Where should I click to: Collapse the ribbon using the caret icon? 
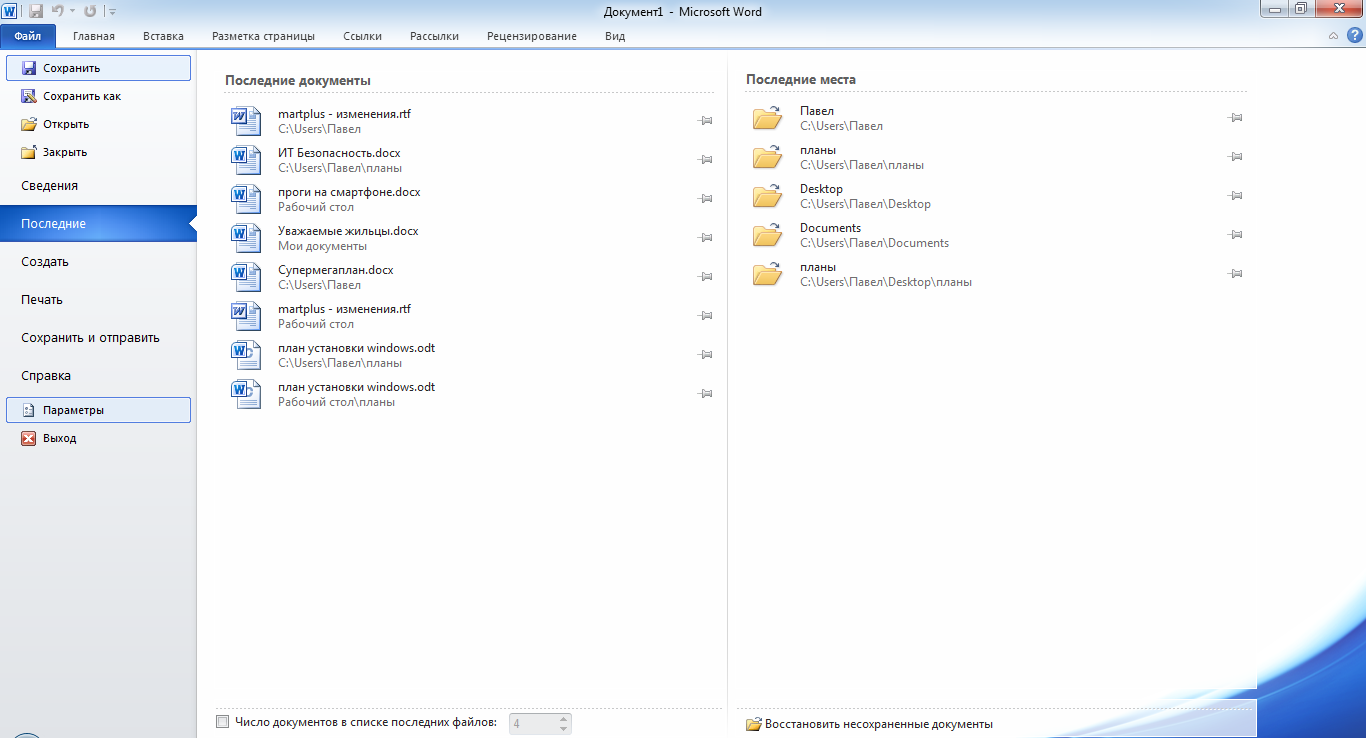click(x=1333, y=36)
